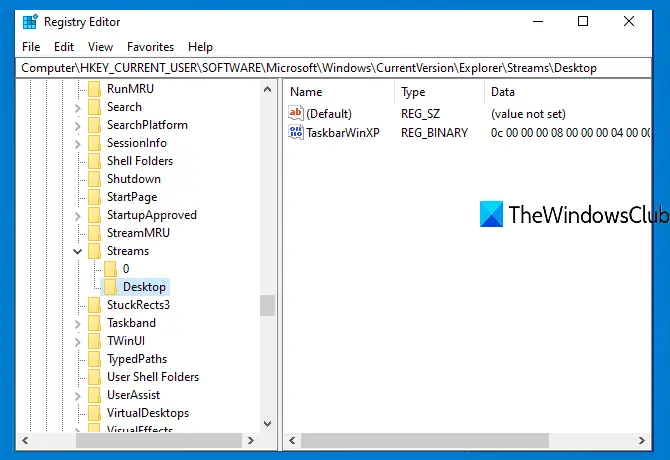Image resolution: width=670 pixels, height=460 pixels.
Task: Click the binary value icon beside TaskbarWinXP
Action: (296, 132)
